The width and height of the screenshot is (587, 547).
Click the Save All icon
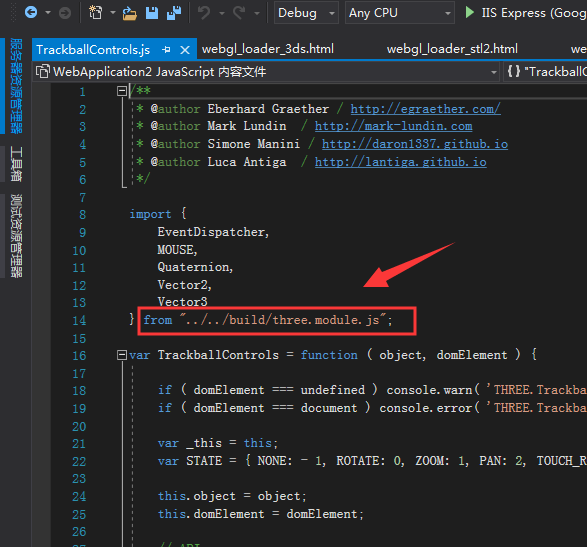[x=174, y=13]
